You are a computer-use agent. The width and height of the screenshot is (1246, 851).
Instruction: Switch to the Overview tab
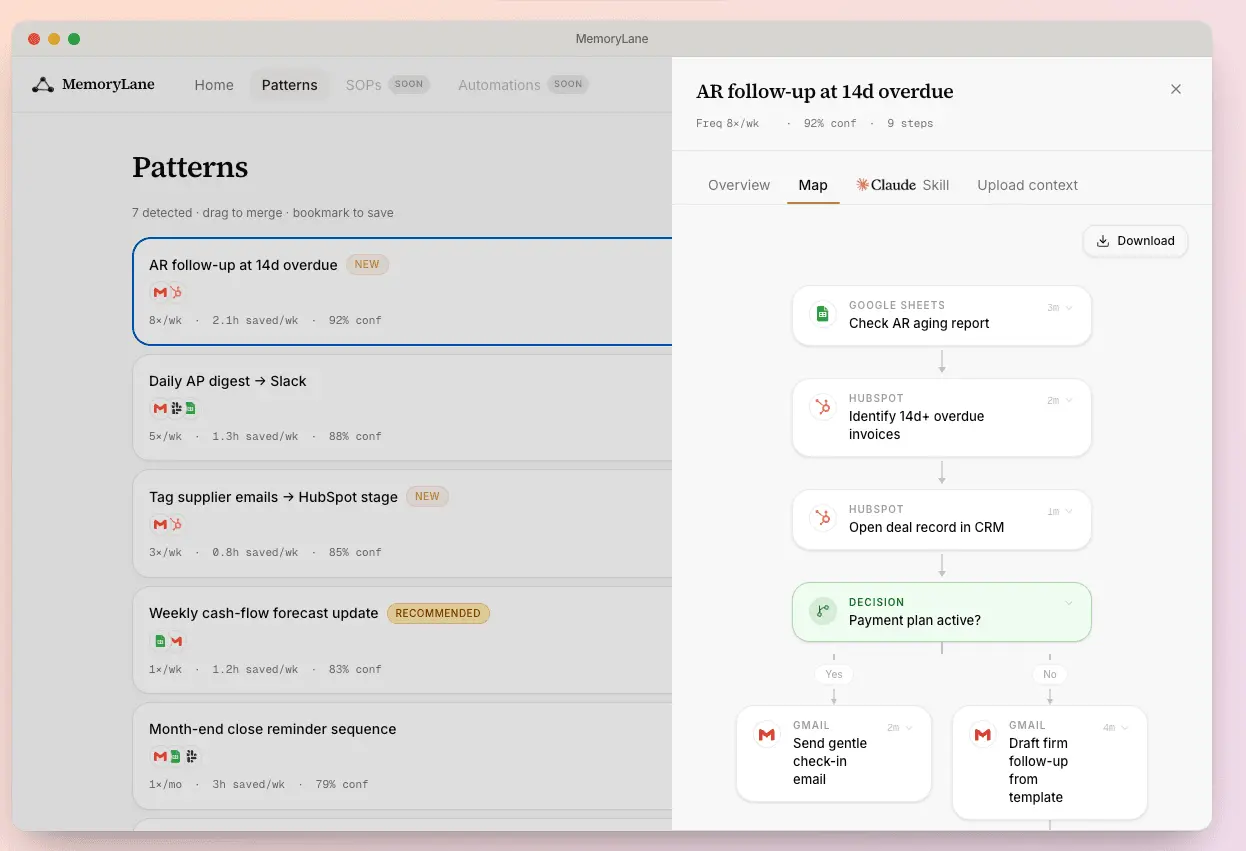coord(739,185)
